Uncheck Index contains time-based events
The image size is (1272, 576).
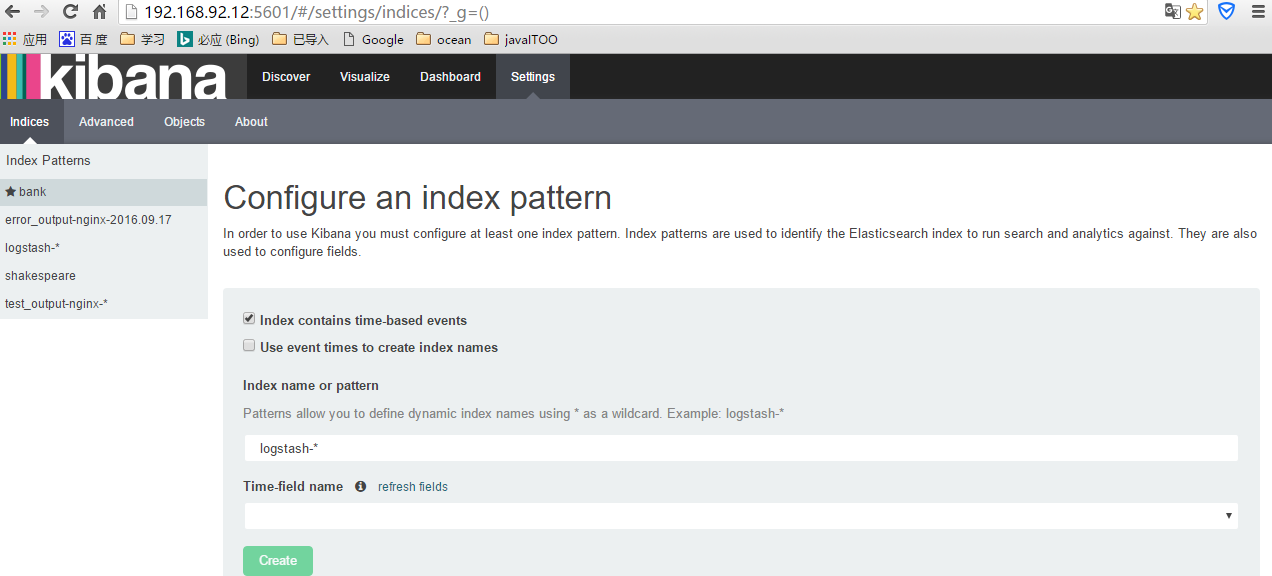[x=249, y=319]
